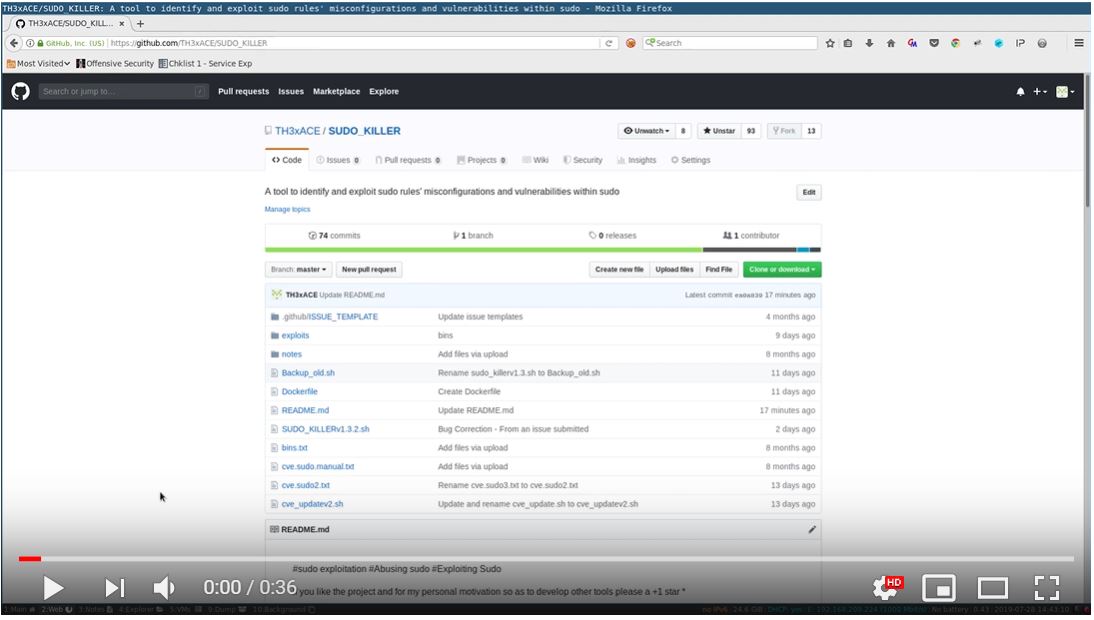
Task: Switch to miniplayer mode
Action: point(939,588)
